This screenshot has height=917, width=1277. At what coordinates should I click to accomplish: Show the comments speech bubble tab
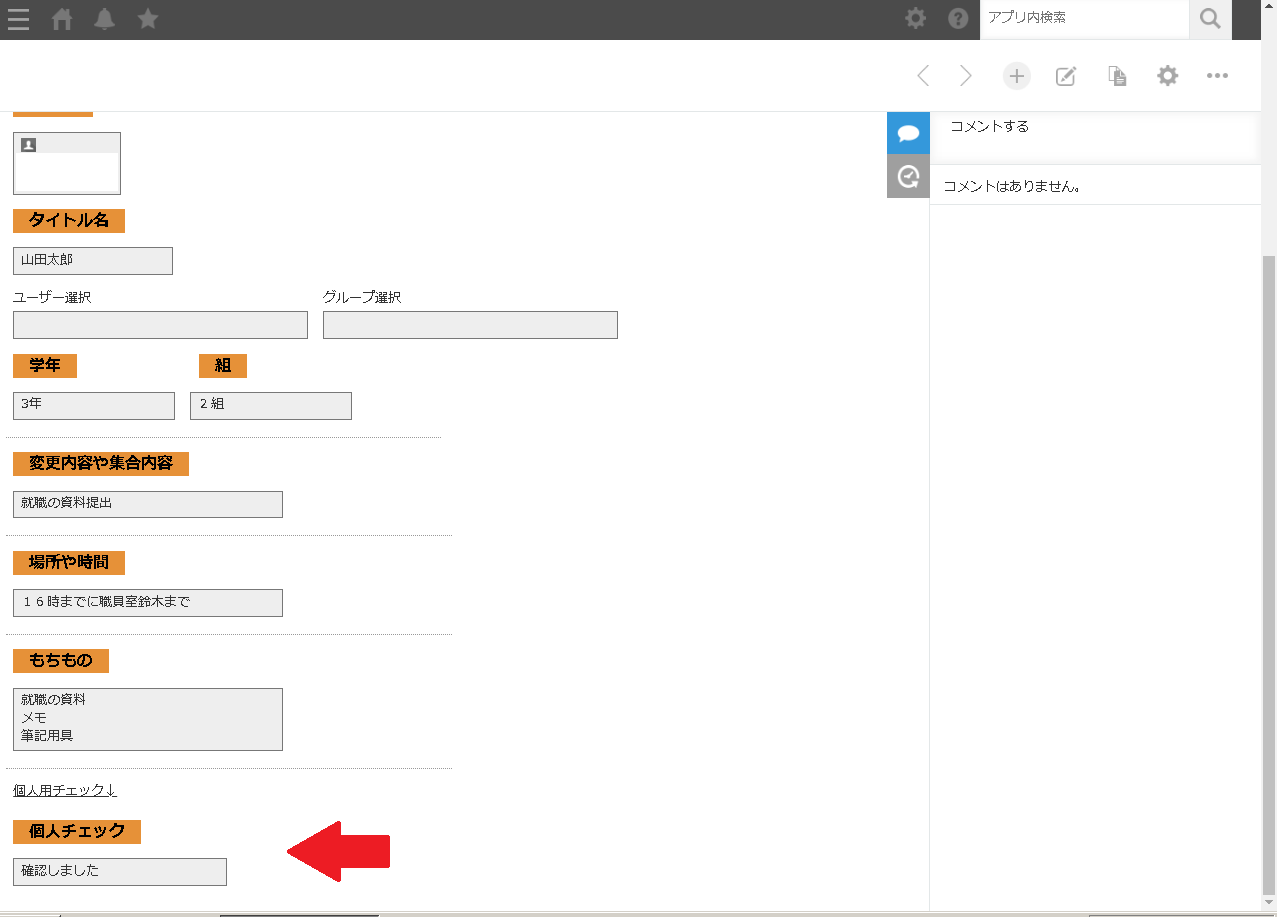908,133
